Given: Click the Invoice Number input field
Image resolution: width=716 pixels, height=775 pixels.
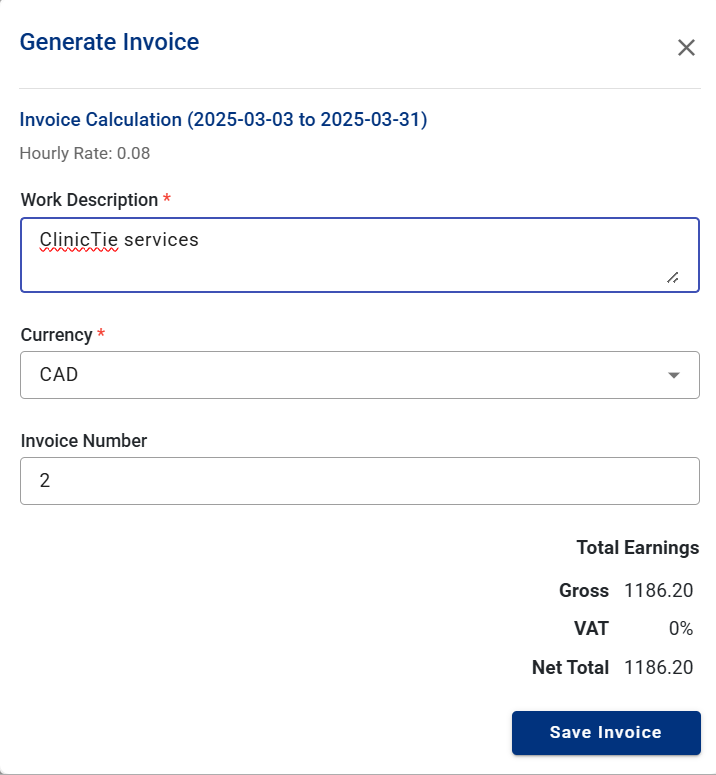Looking at the screenshot, I should [360, 481].
